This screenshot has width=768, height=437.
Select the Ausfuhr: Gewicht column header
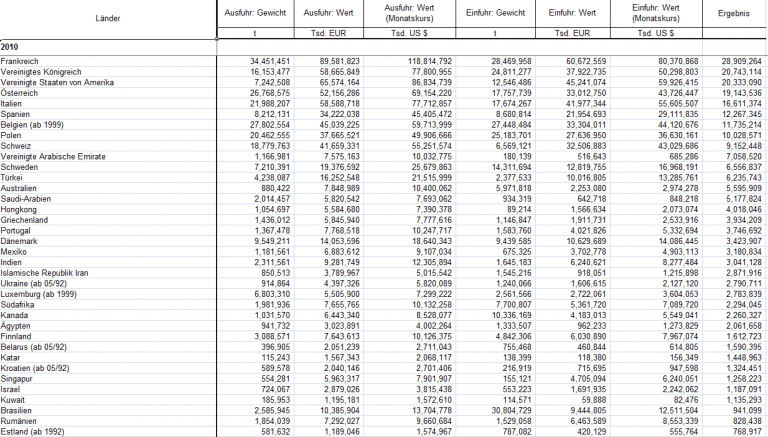255,14
